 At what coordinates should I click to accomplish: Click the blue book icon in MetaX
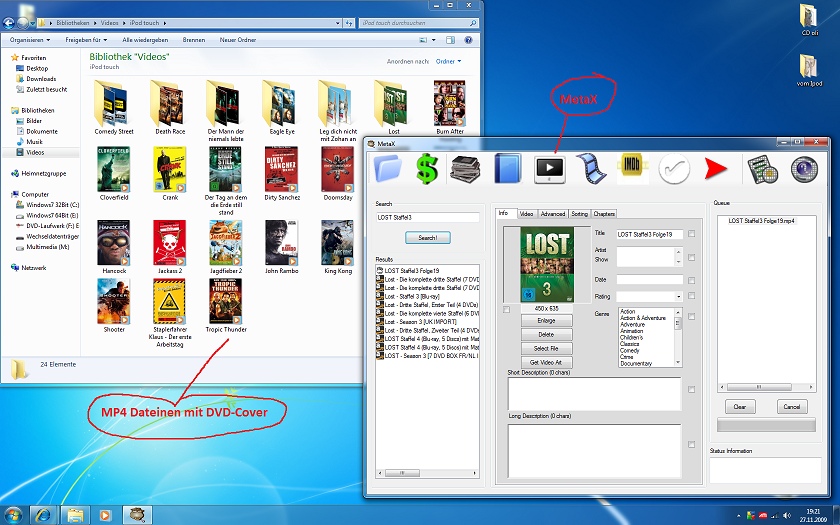pos(507,169)
